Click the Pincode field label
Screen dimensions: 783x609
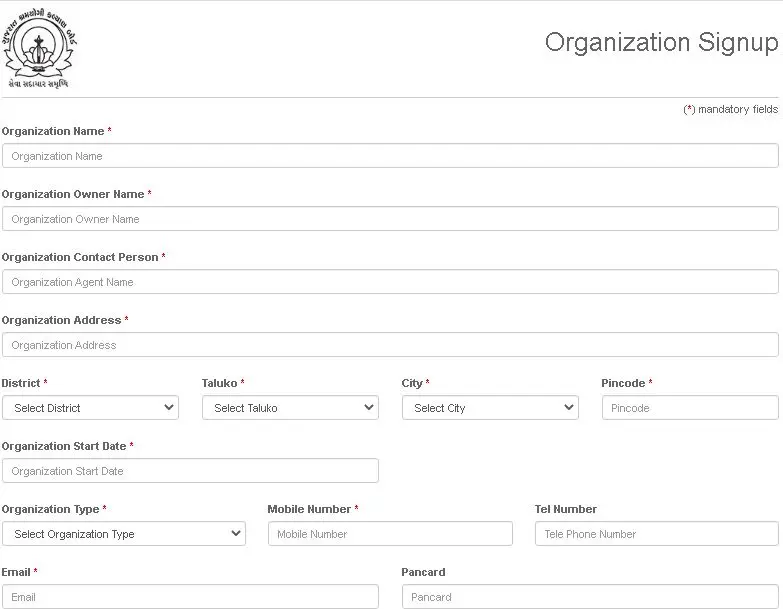623,383
